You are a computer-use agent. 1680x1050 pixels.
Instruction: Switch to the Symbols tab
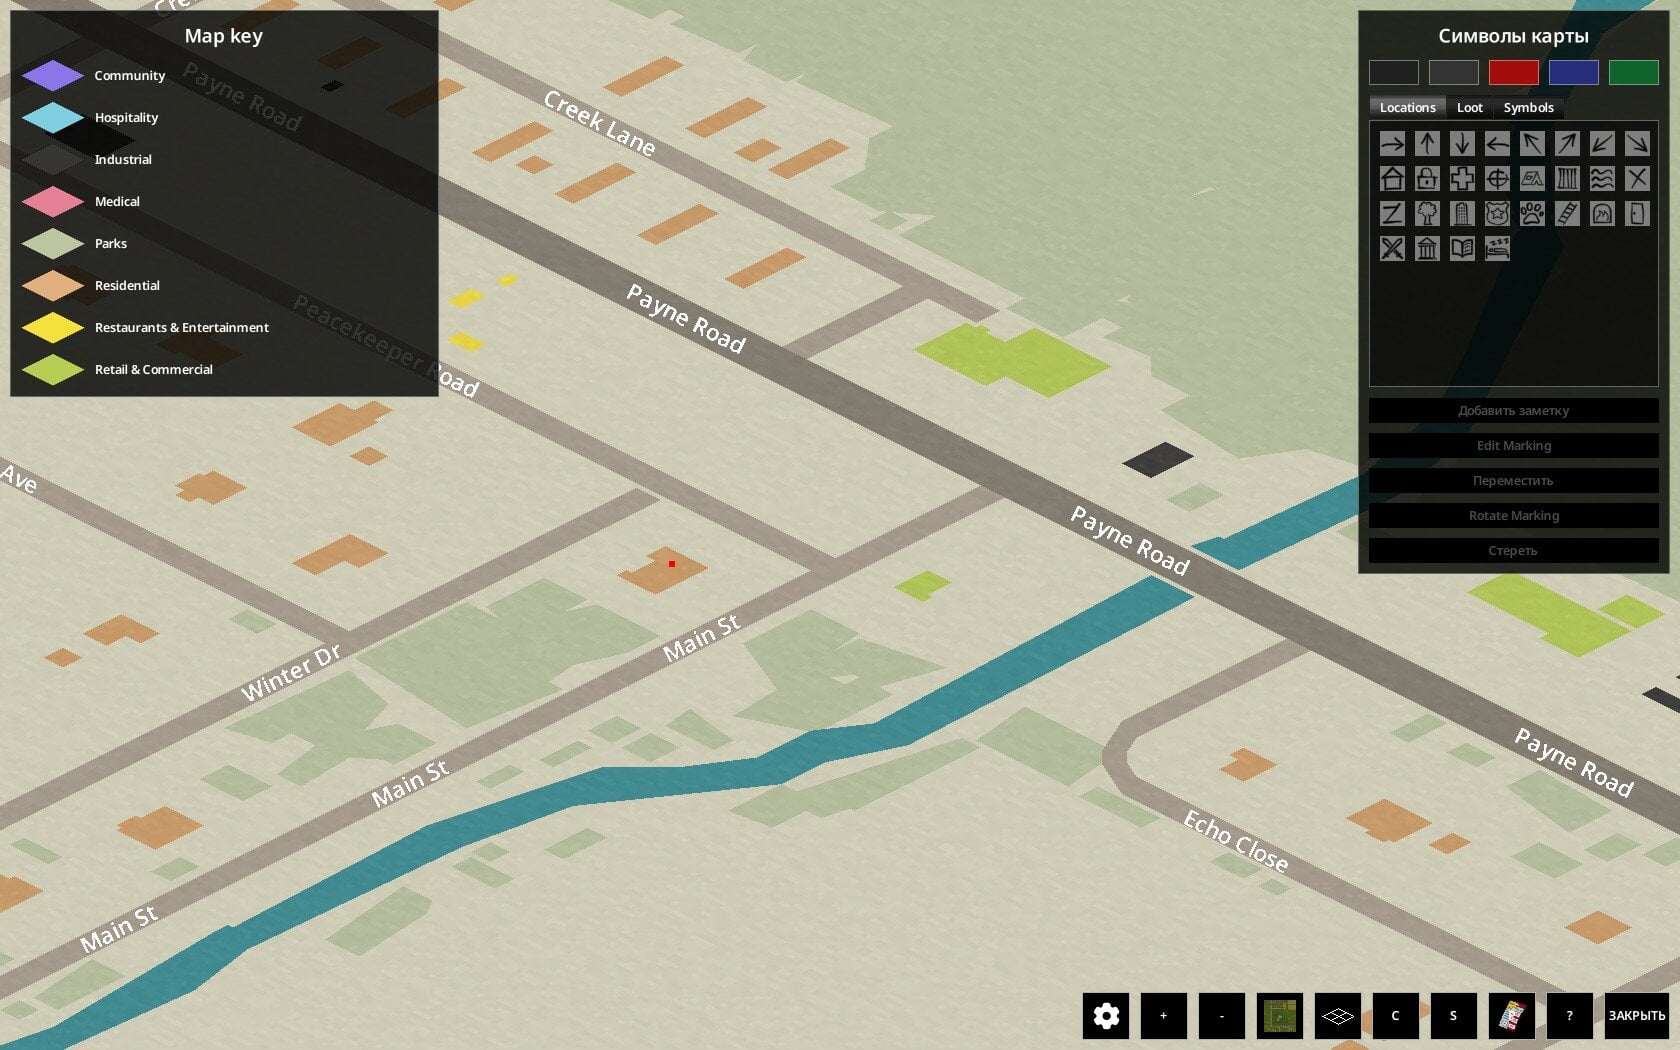1529,107
